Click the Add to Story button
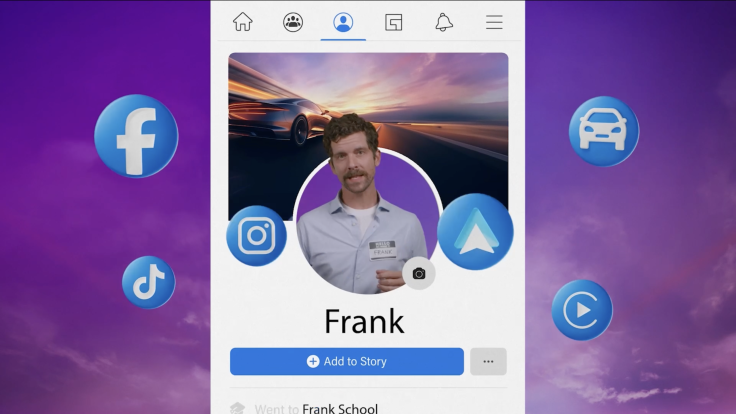This screenshot has height=414, width=736. (x=347, y=361)
